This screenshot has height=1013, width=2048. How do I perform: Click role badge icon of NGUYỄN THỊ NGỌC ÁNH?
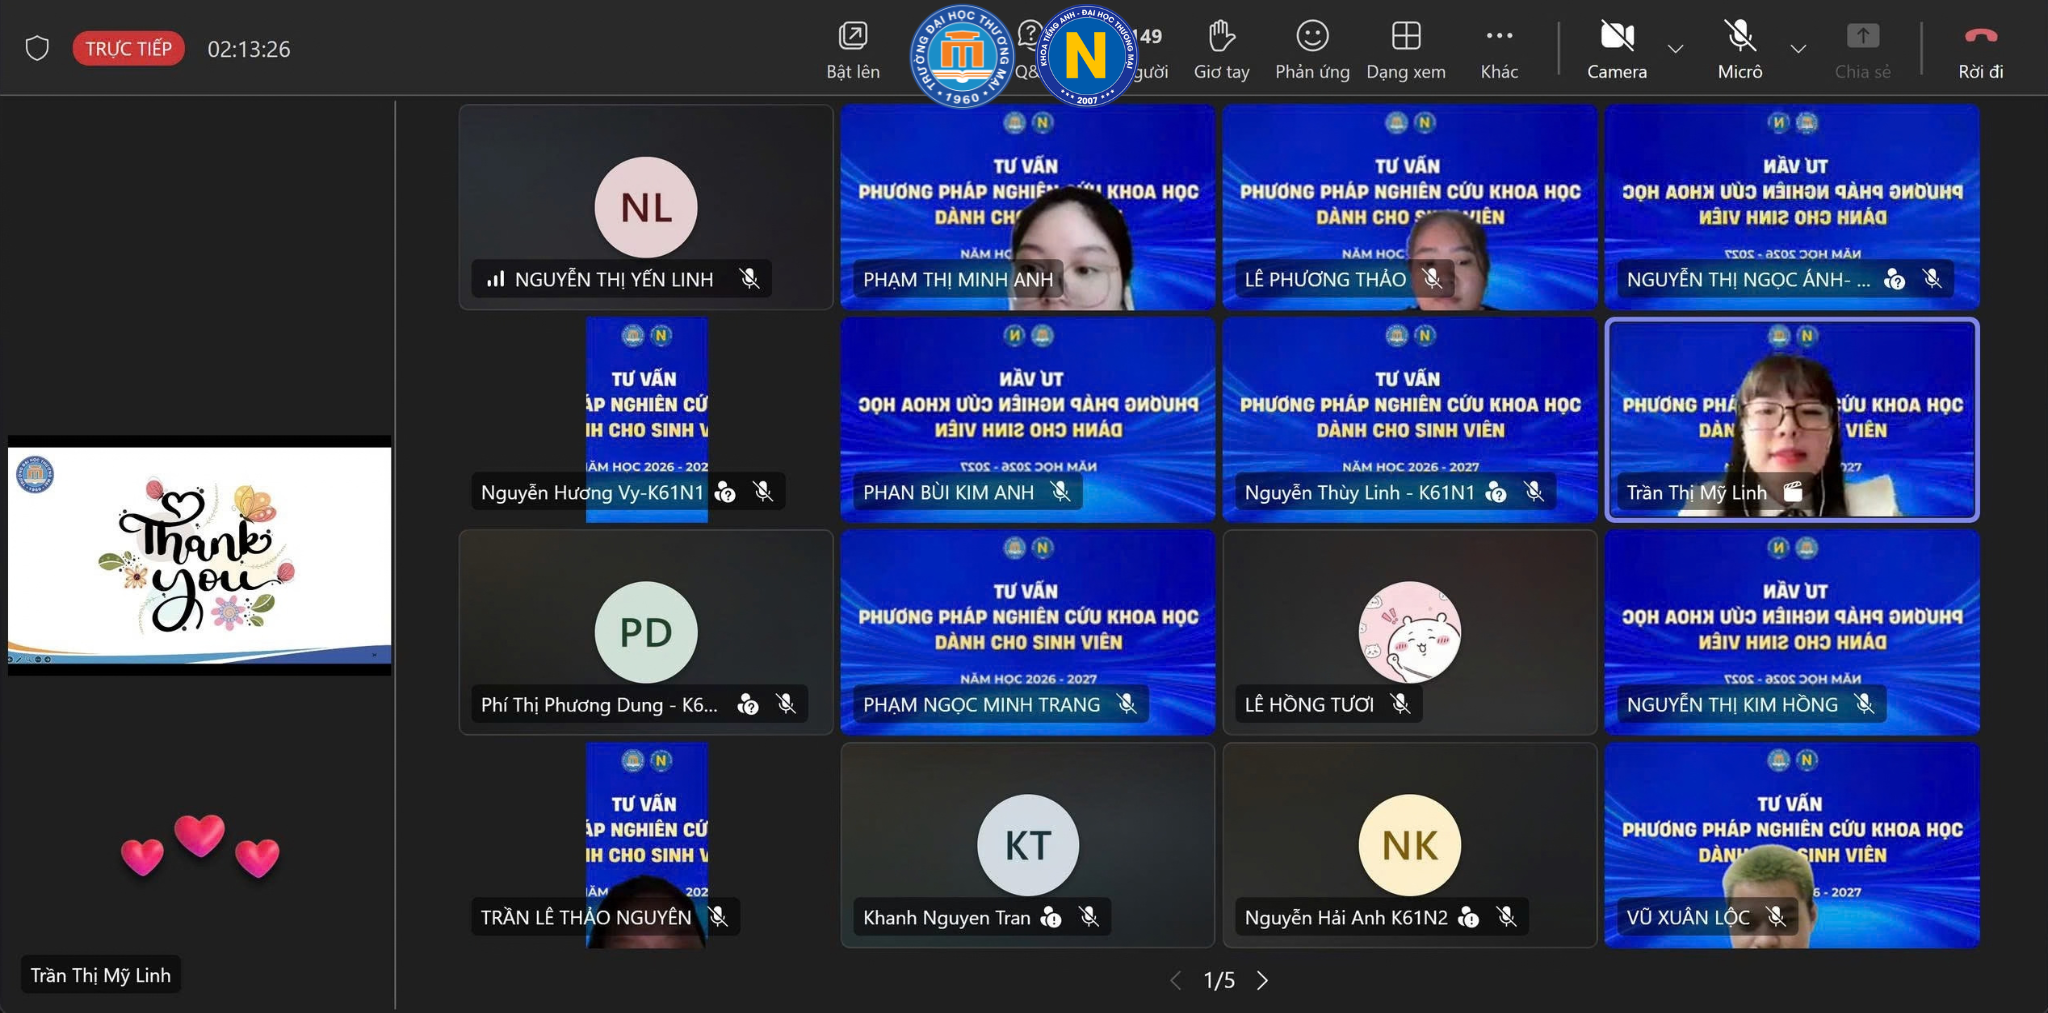(1894, 279)
